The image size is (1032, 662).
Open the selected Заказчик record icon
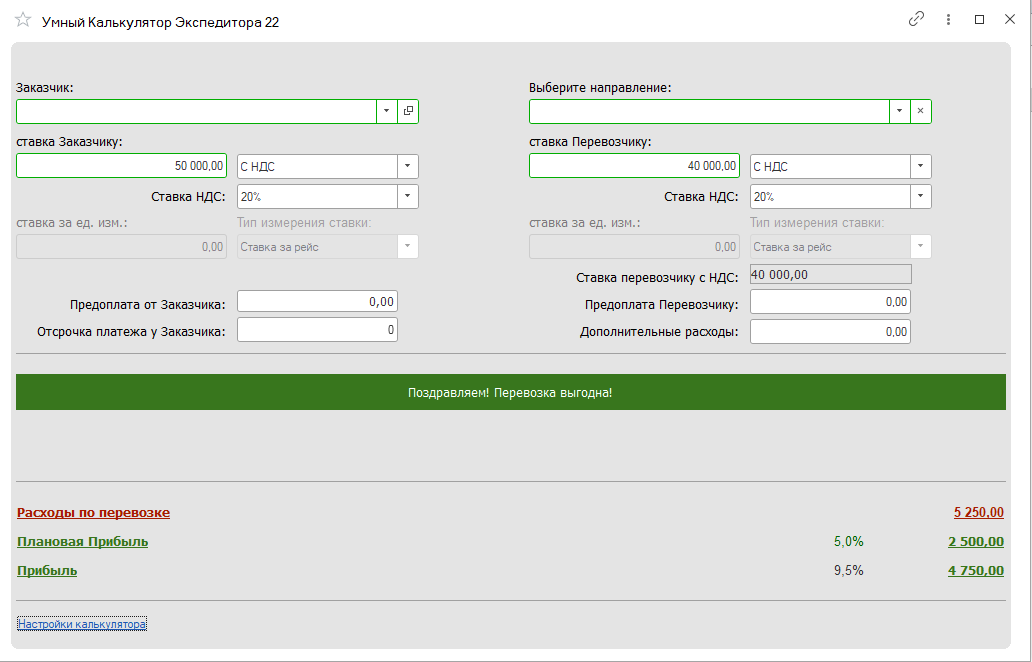tap(408, 111)
